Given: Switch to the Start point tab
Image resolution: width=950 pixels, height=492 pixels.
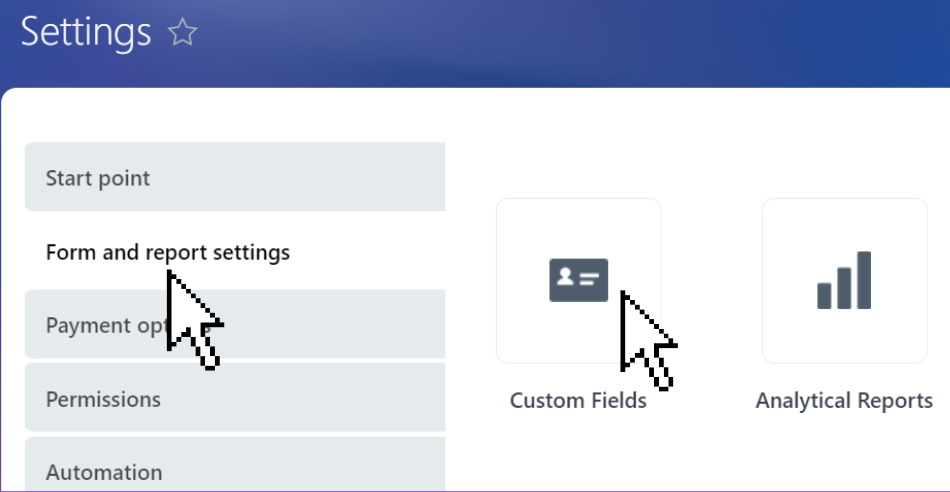Looking at the screenshot, I should click(x=235, y=177).
